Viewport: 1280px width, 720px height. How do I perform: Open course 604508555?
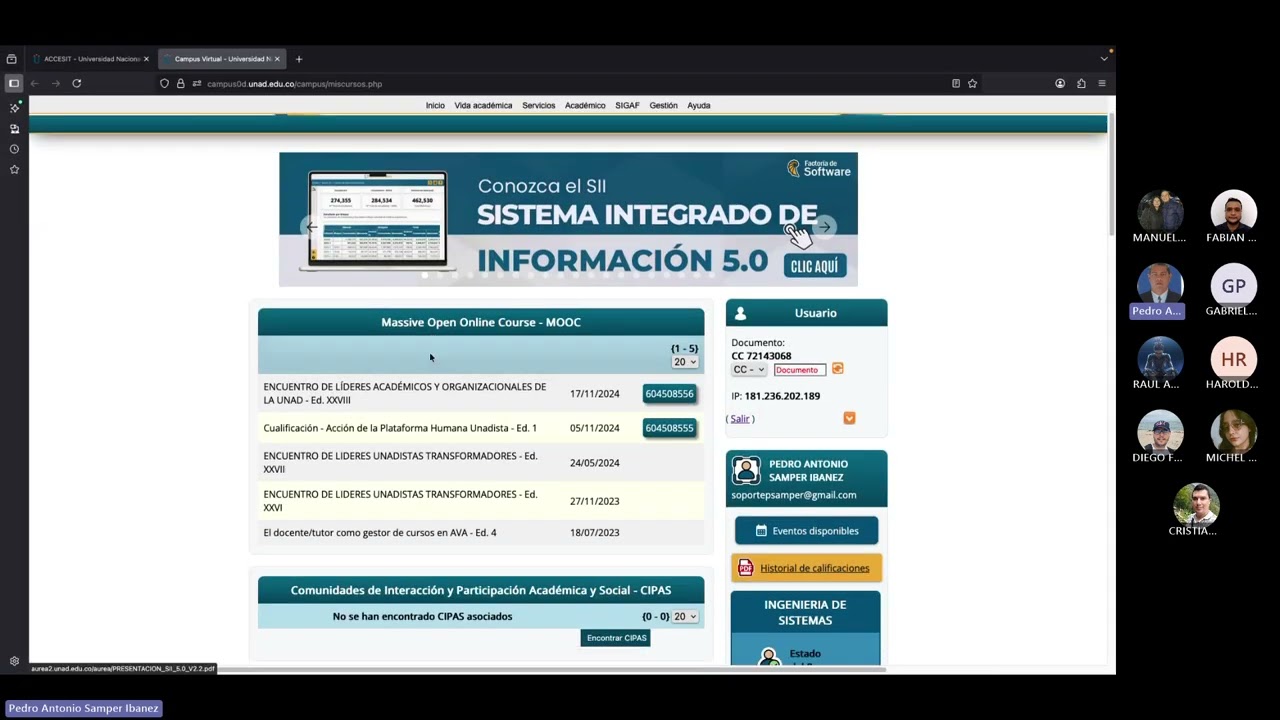click(669, 428)
